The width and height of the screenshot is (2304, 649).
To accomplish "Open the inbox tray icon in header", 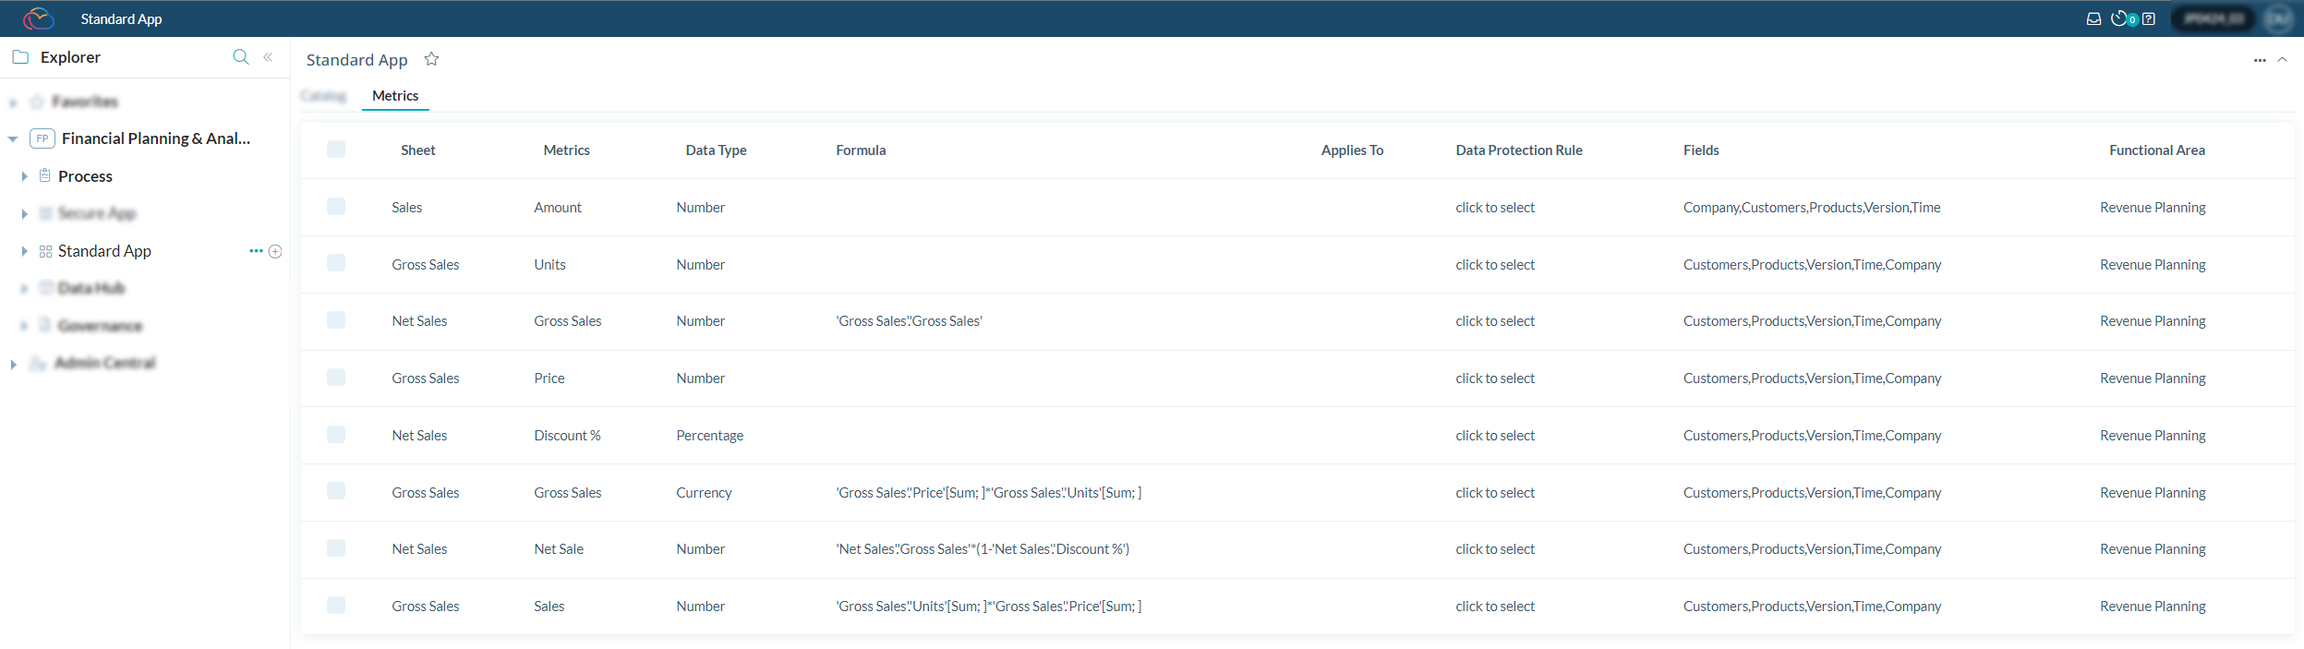I will pos(2093,19).
